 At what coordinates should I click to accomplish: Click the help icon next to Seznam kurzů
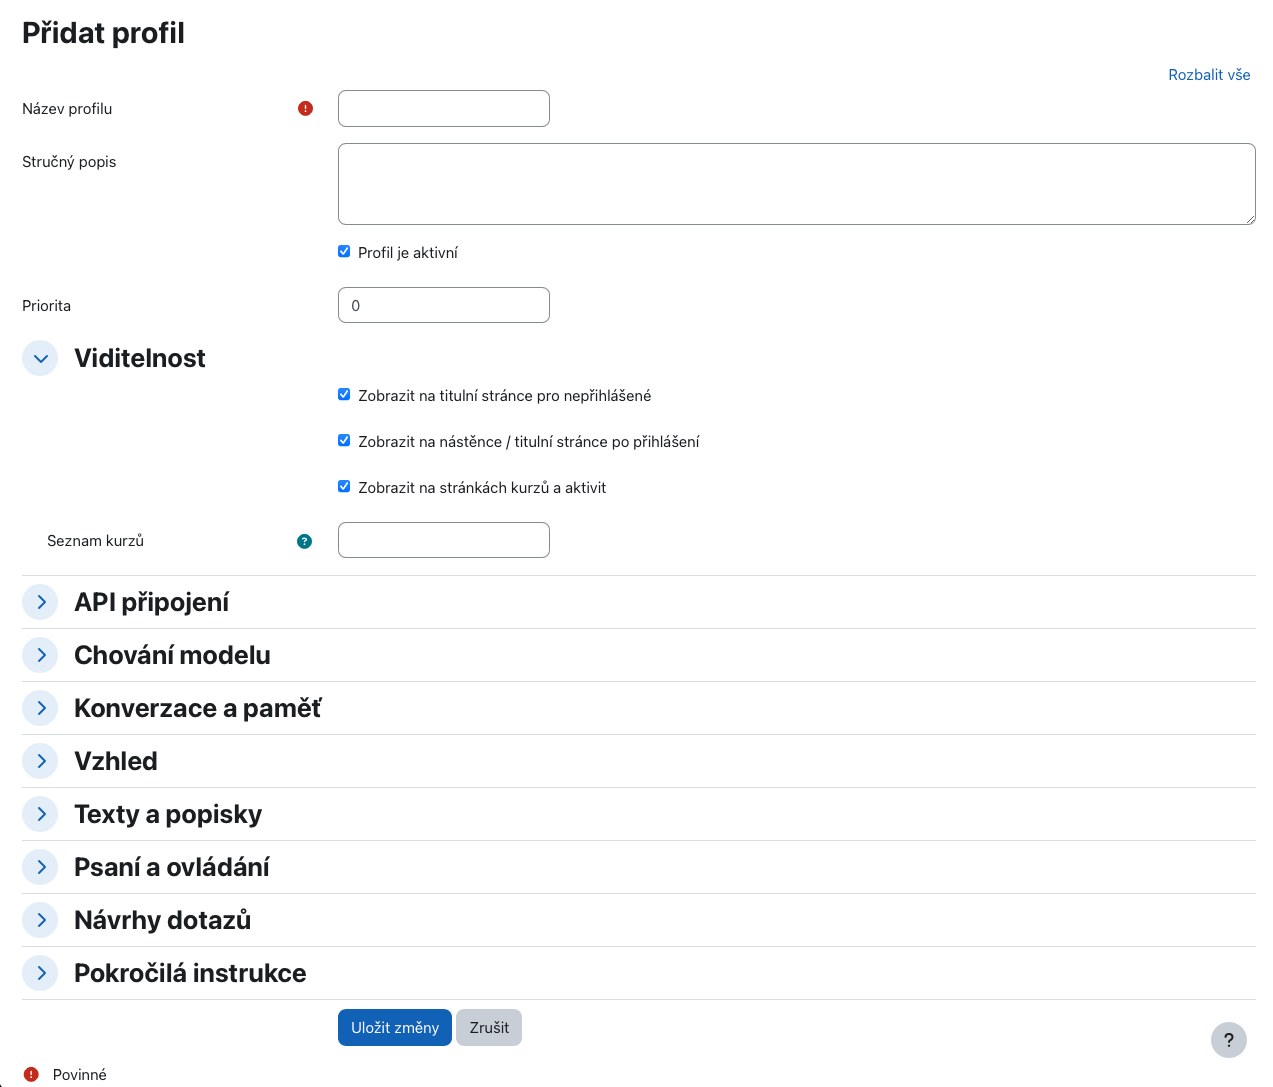click(305, 541)
